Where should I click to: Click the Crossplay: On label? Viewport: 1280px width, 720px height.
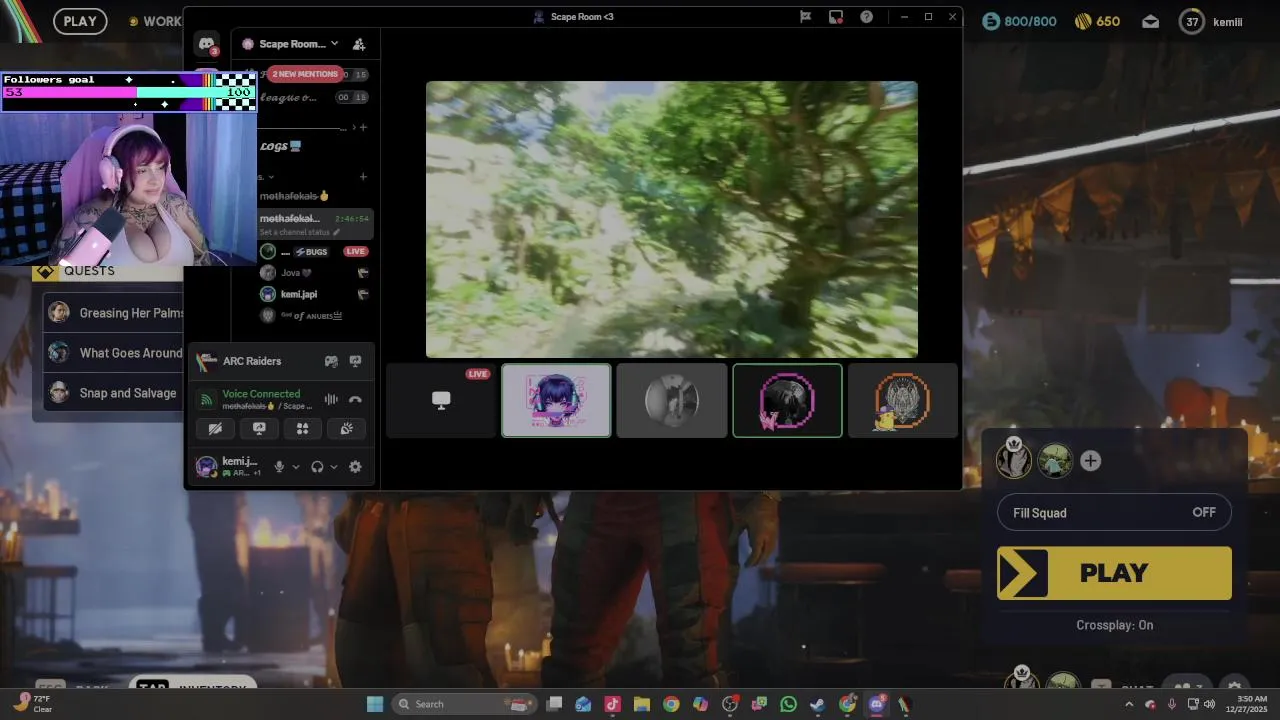[x=1115, y=625]
